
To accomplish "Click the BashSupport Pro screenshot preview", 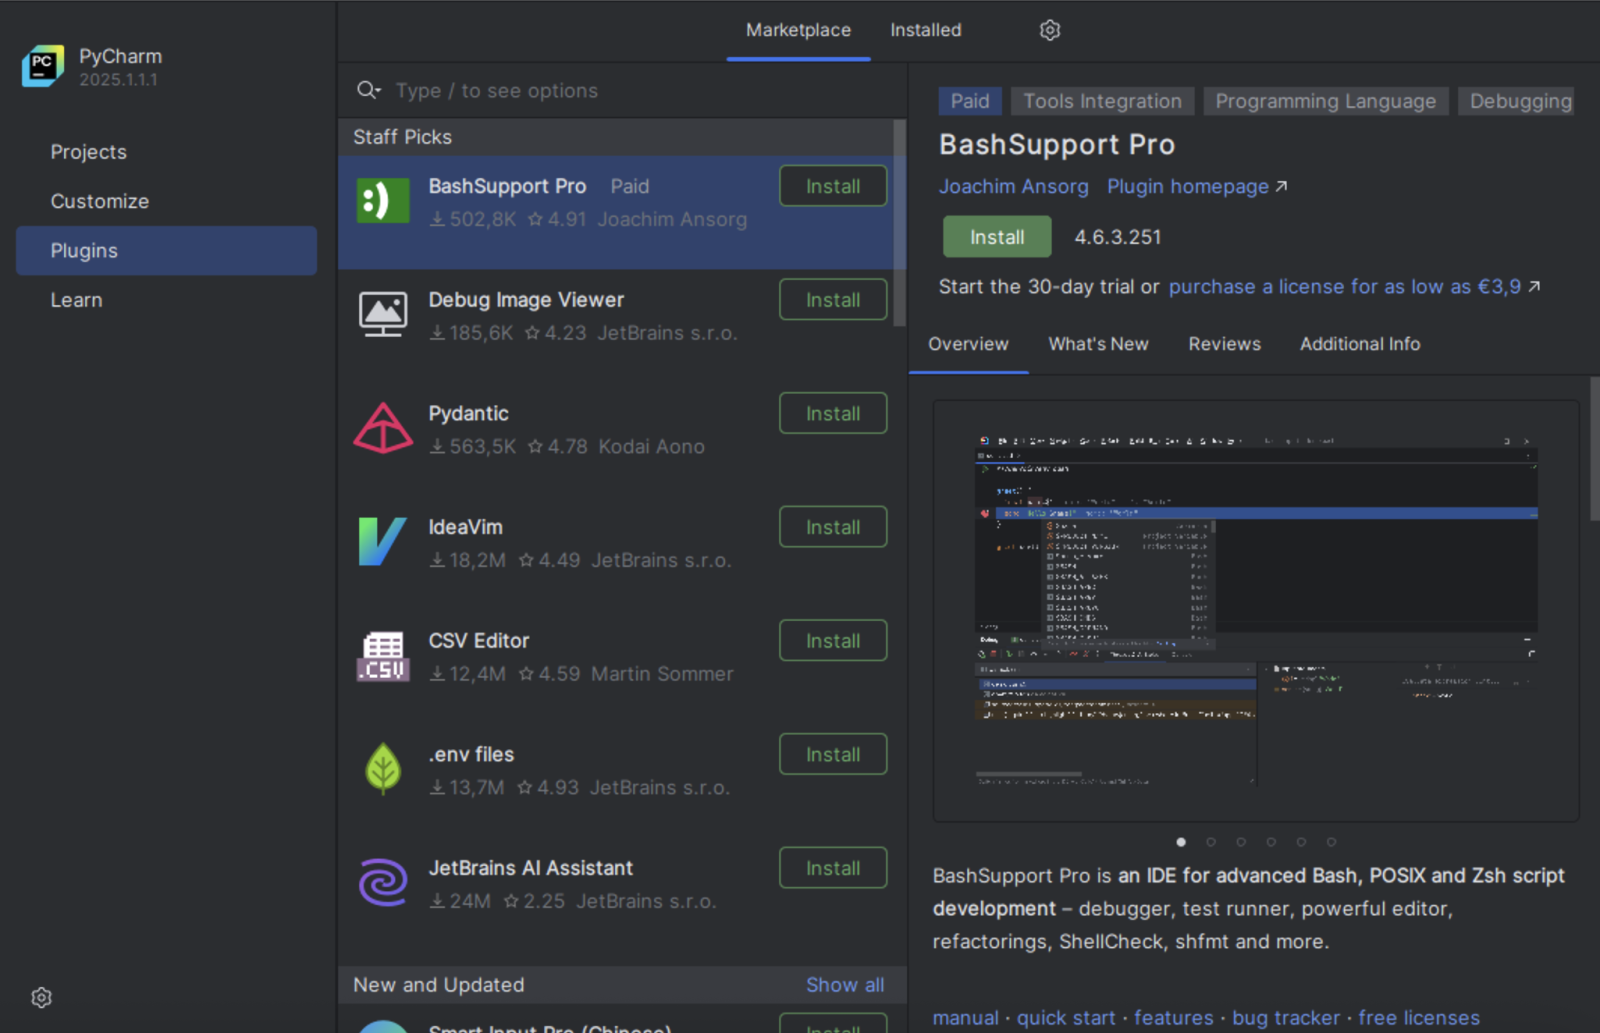I will [x=1255, y=611].
